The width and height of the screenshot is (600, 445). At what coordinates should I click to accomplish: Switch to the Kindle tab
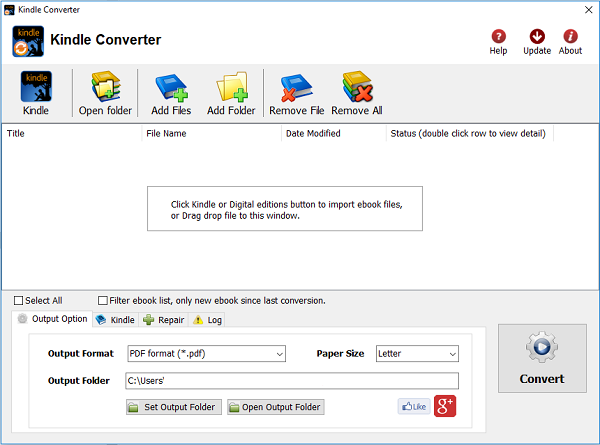tap(115, 320)
